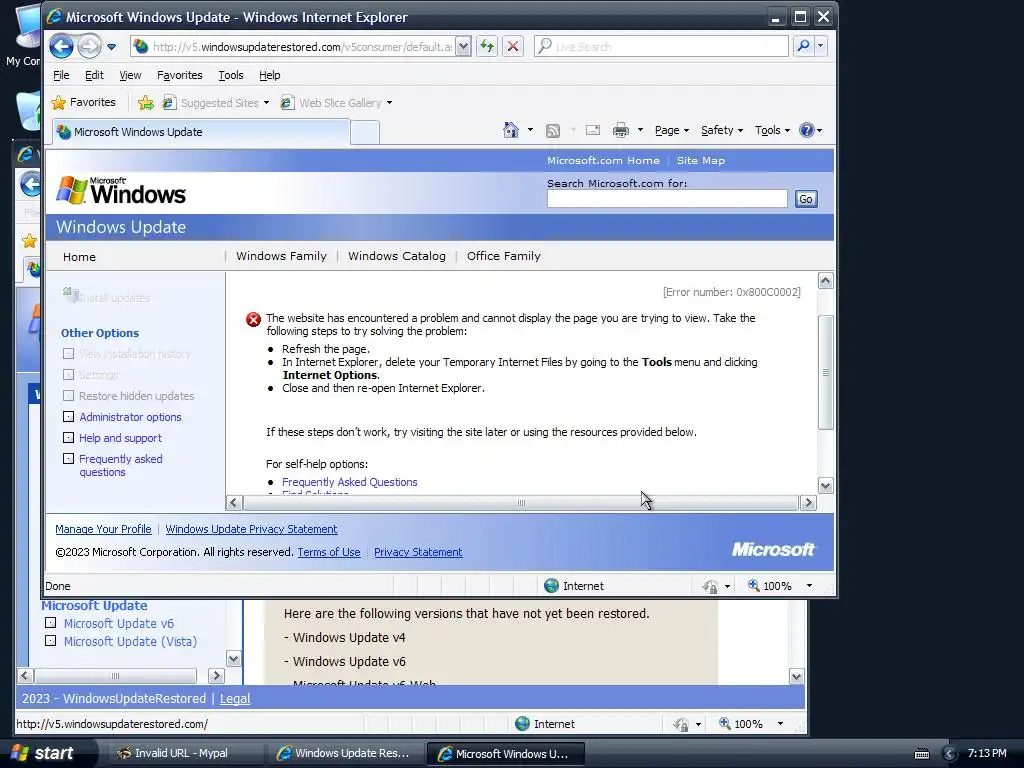
Task: Click the Windows logo on the page
Action: (x=121, y=191)
